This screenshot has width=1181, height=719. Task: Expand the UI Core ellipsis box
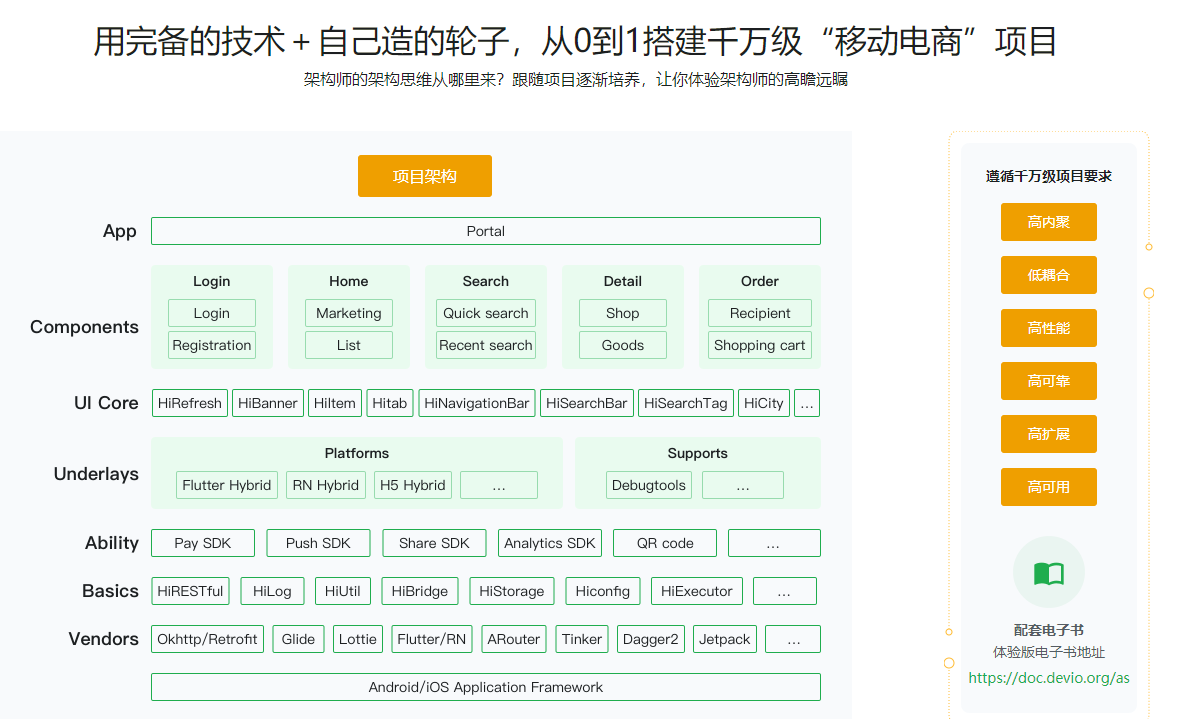point(806,403)
